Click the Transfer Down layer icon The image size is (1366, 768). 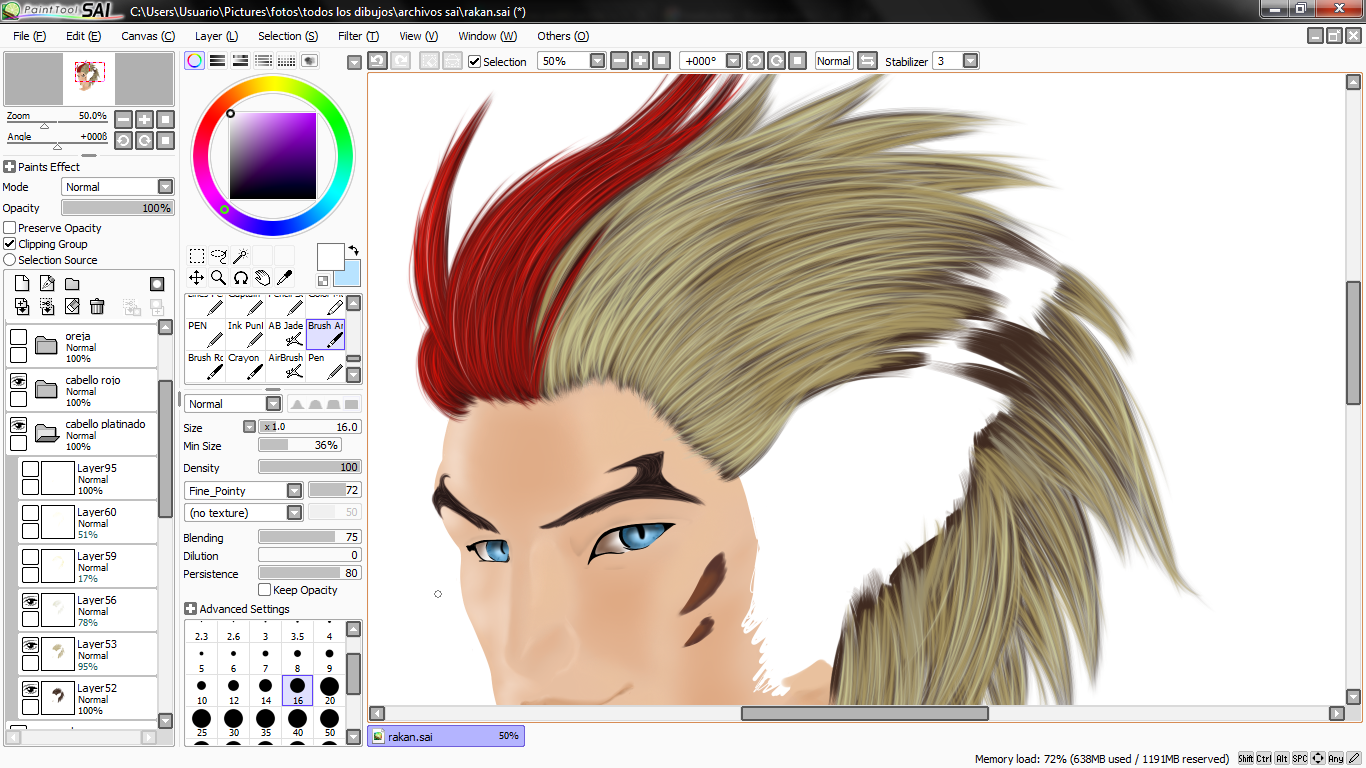[22, 306]
